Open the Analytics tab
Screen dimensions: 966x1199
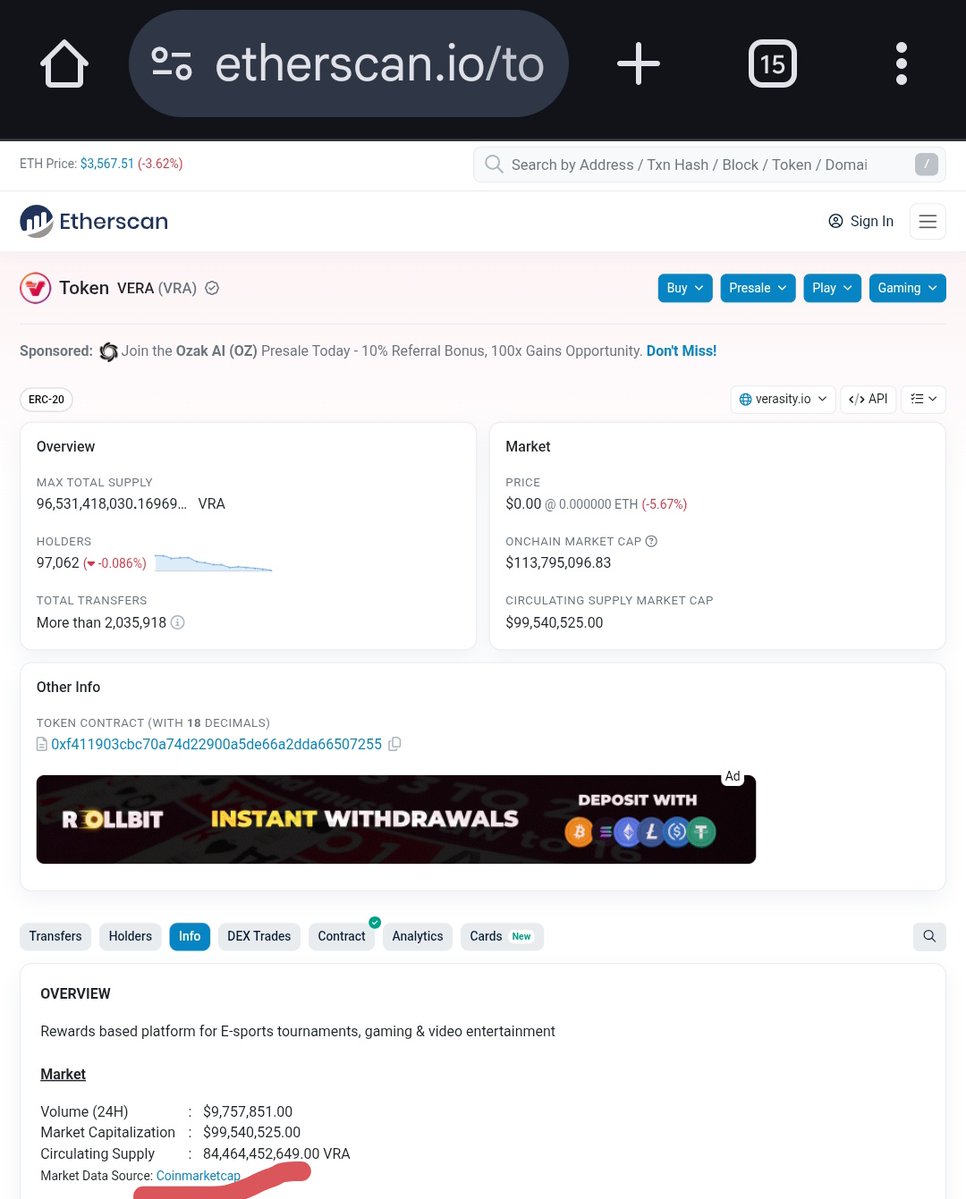pyautogui.click(x=418, y=936)
